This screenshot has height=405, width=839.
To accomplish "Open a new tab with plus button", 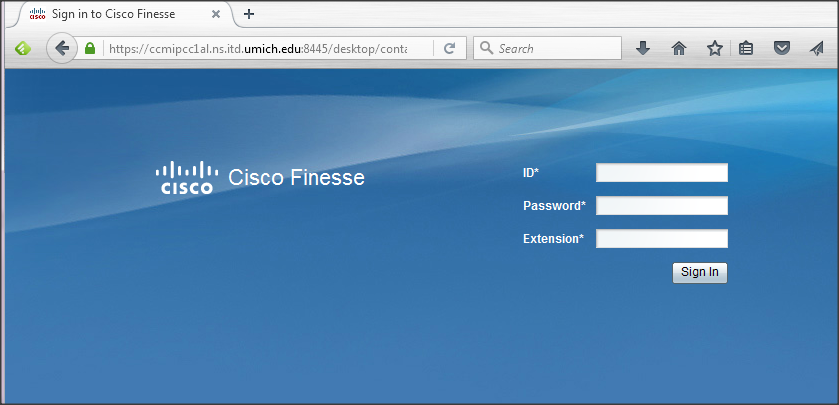I will pyautogui.click(x=248, y=14).
